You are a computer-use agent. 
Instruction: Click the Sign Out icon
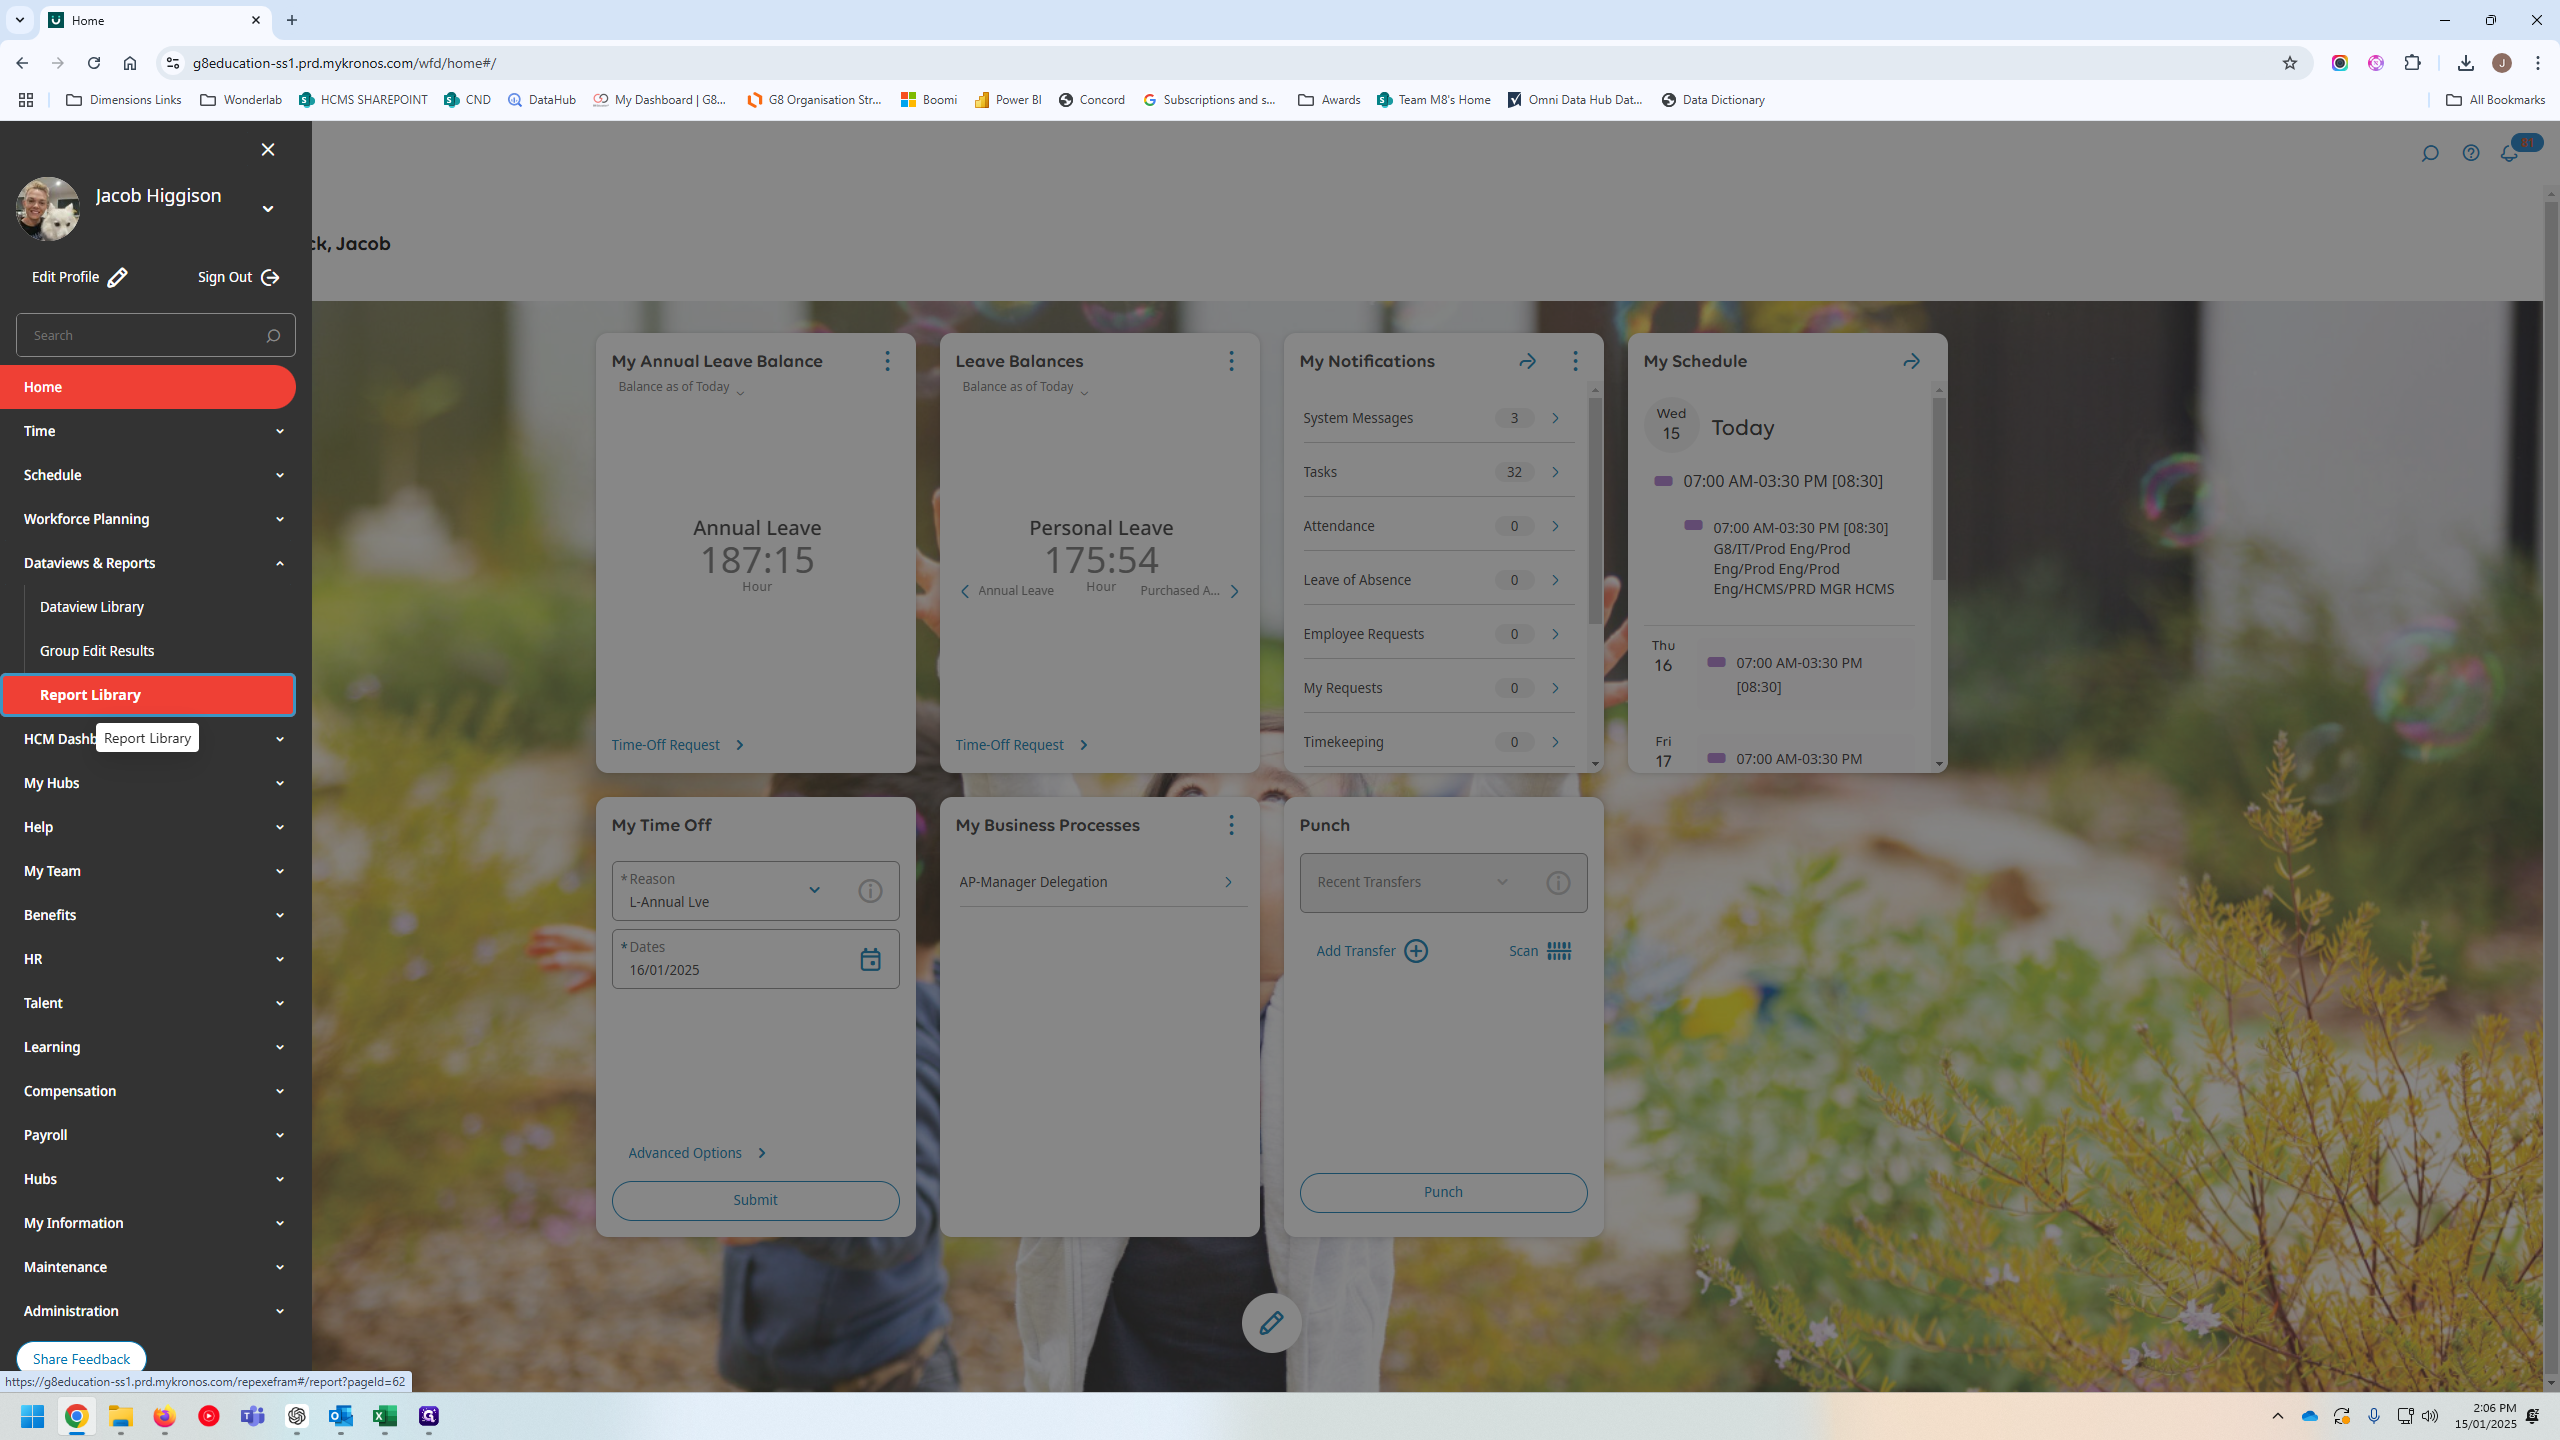coord(270,277)
